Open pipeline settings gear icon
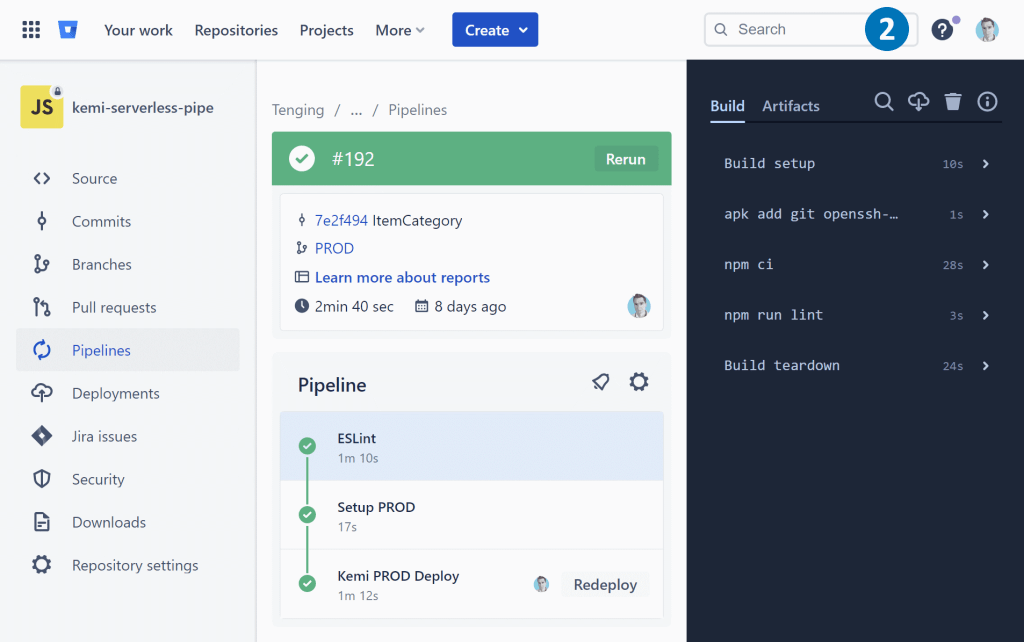The height and width of the screenshot is (642, 1024). (x=639, y=382)
